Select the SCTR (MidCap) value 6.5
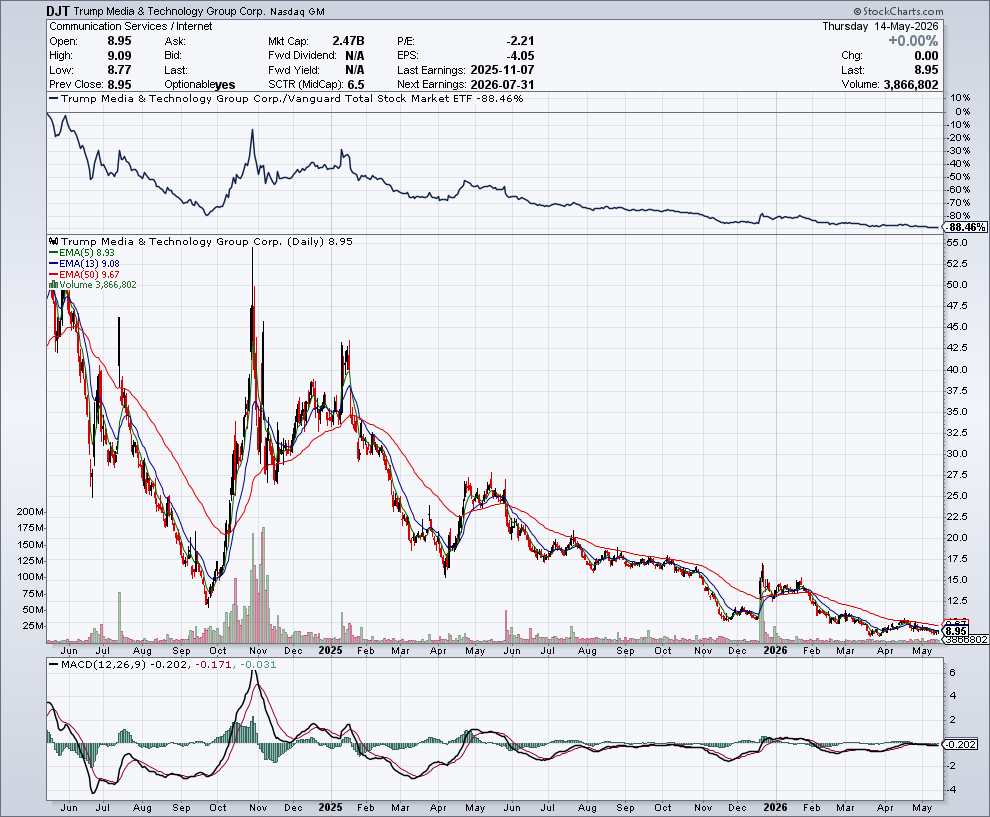The height and width of the screenshot is (817, 990). 356,85
